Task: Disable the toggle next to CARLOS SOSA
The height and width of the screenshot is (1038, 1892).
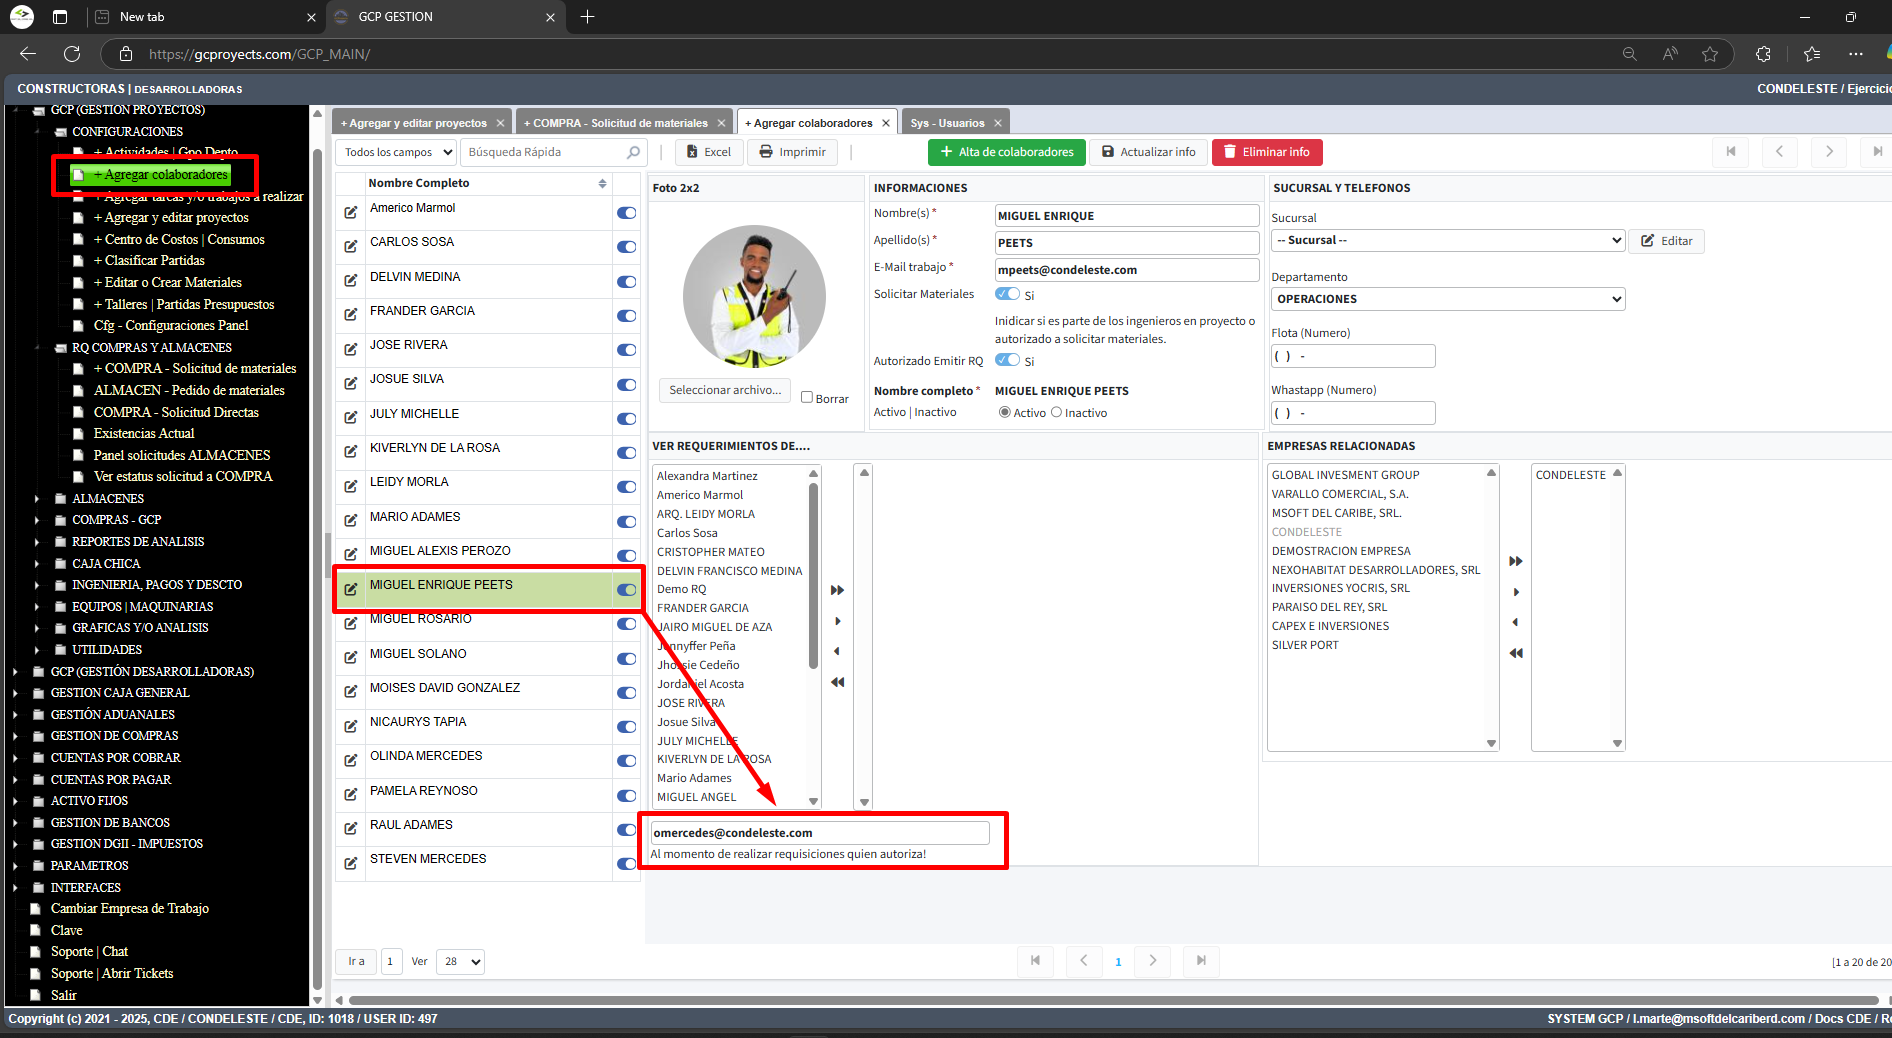Action: [626, 247]
